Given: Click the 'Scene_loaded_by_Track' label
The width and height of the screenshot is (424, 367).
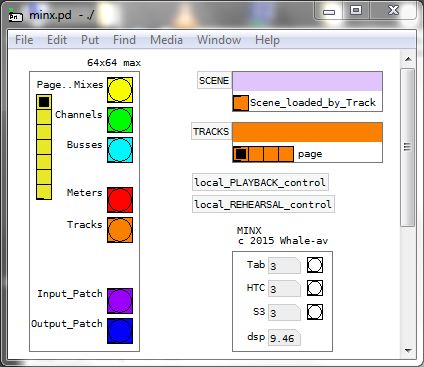Looking at the screenshot, I should click(313, 103).
